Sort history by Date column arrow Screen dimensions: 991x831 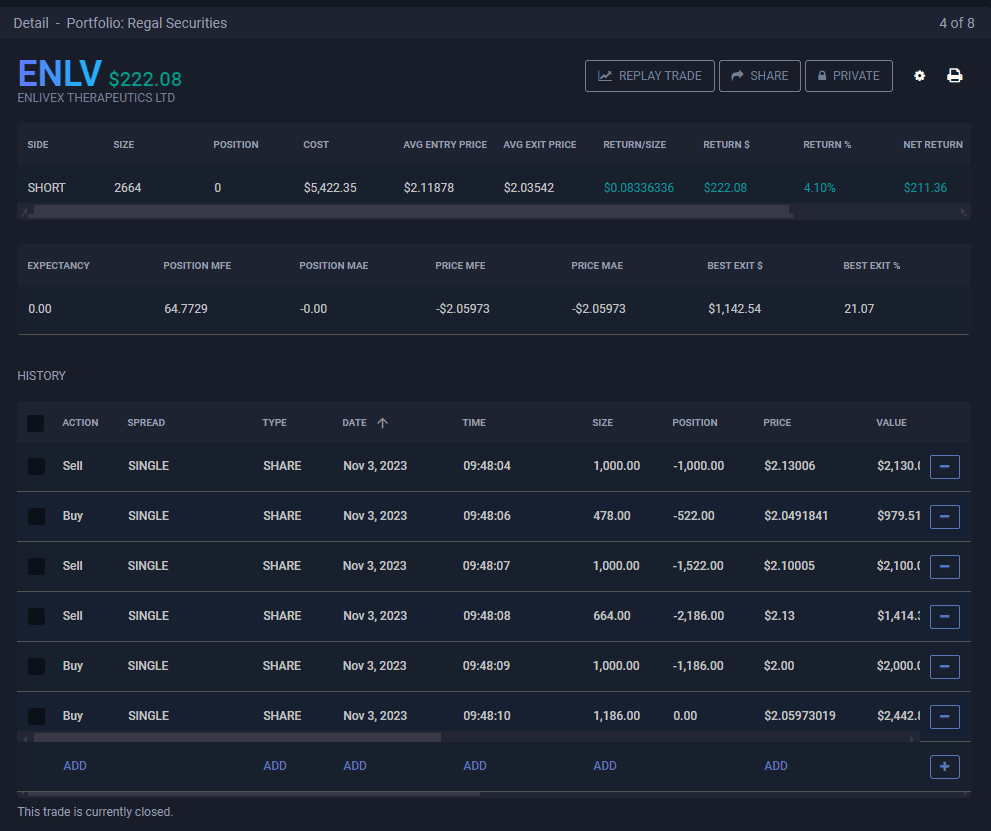(x=382, y=423)
